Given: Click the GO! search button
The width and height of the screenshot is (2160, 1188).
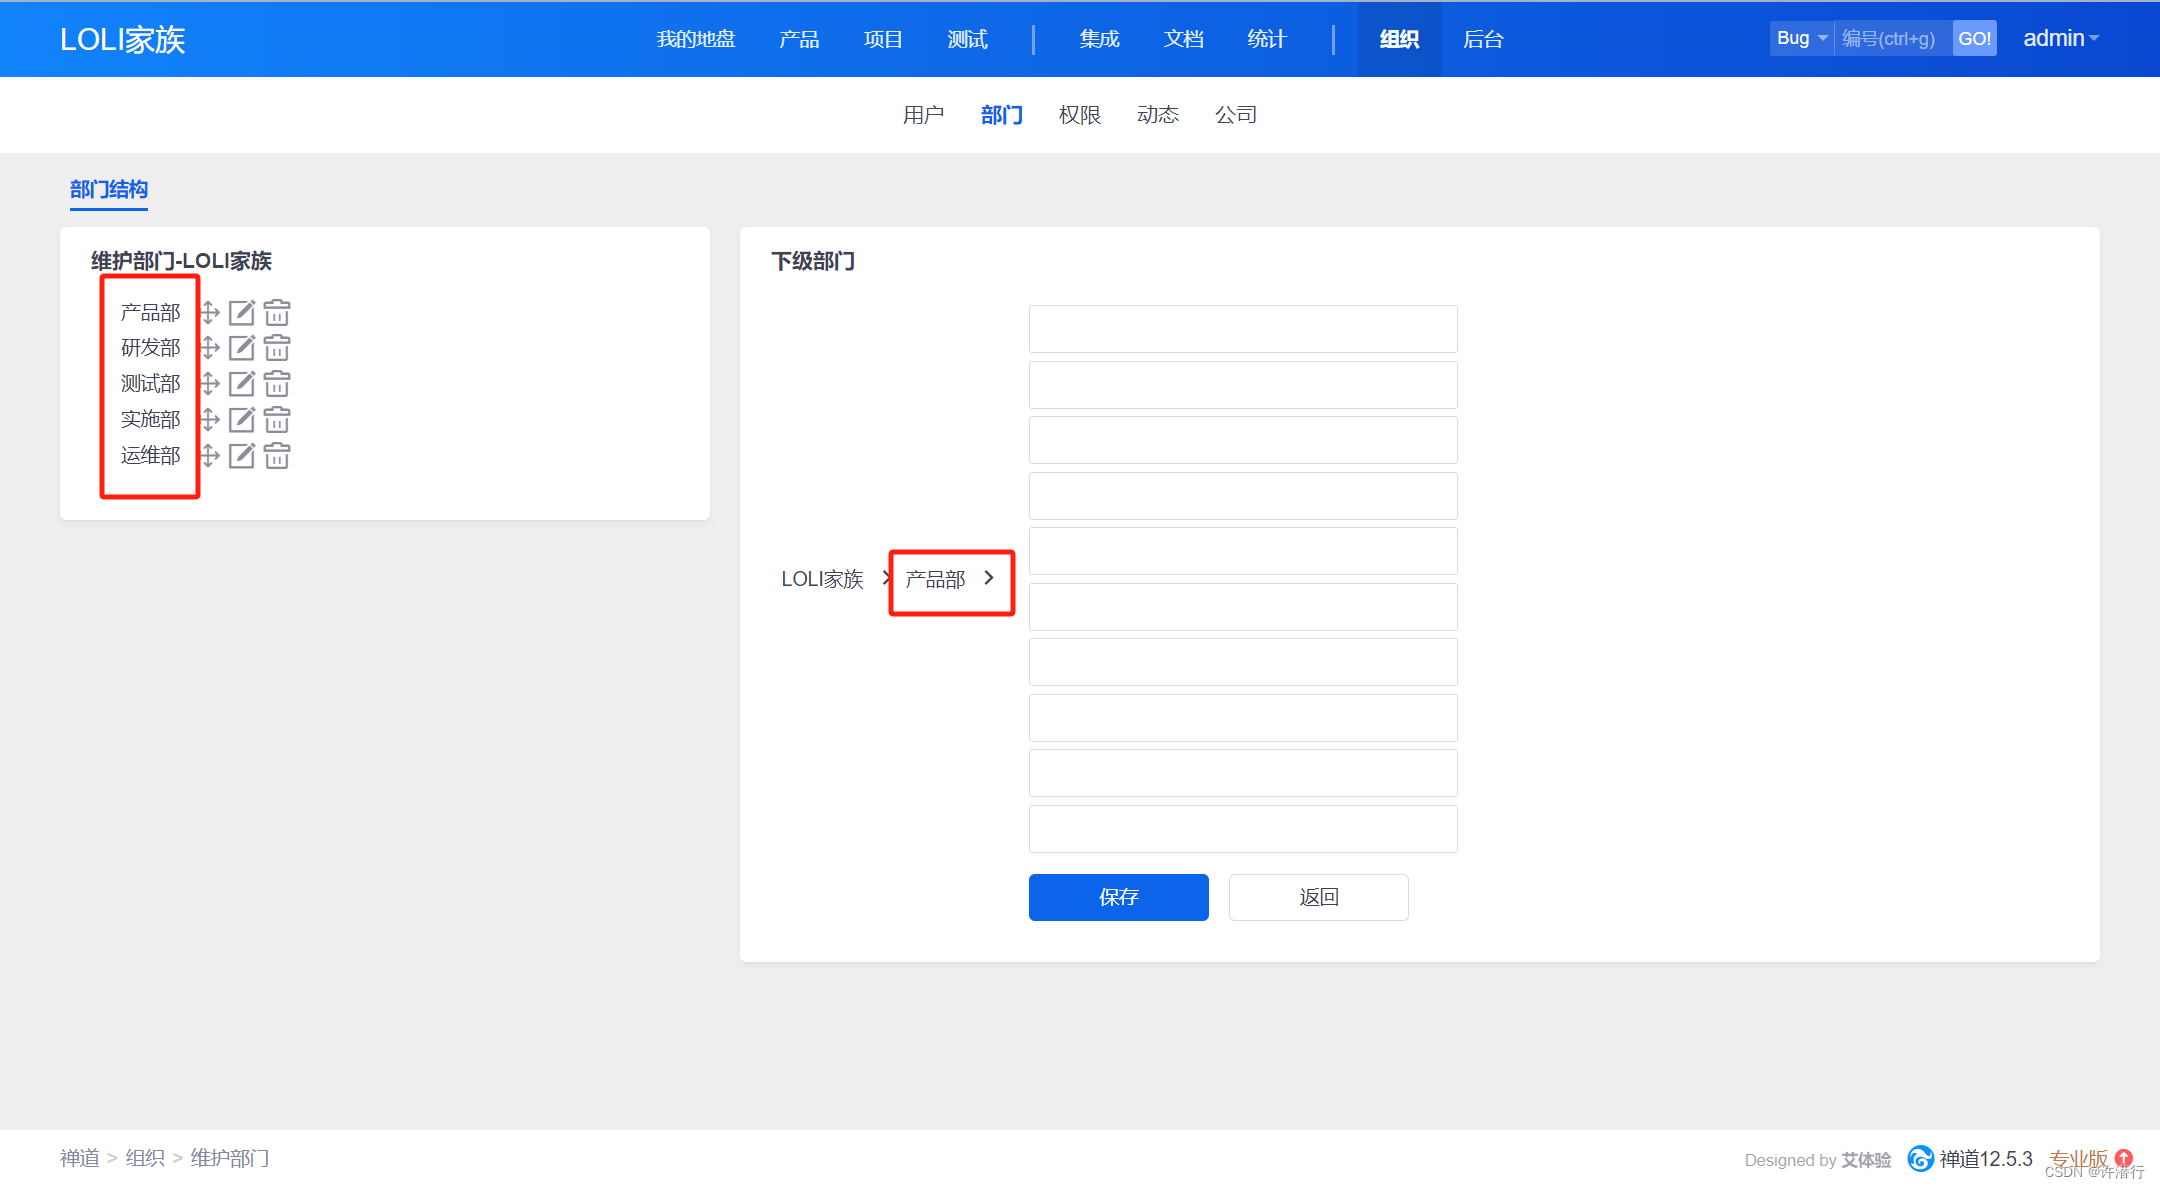Looking at the screenshot, I should [x=1974, y=38].
